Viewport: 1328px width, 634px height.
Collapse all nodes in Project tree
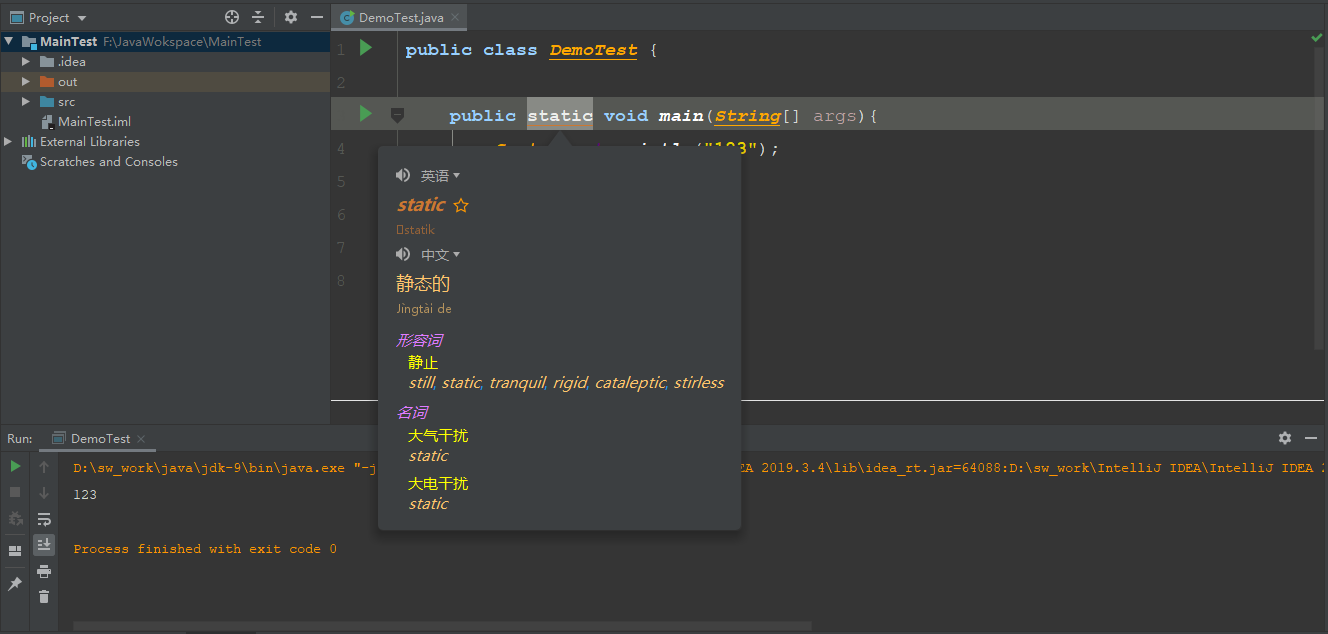256,17
